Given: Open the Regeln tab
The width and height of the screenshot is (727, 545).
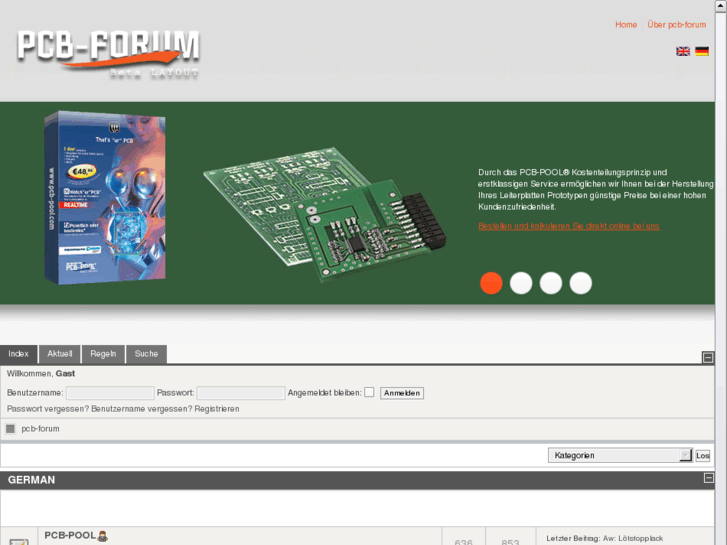Looking at the screenshot, I should pos(103,354).
